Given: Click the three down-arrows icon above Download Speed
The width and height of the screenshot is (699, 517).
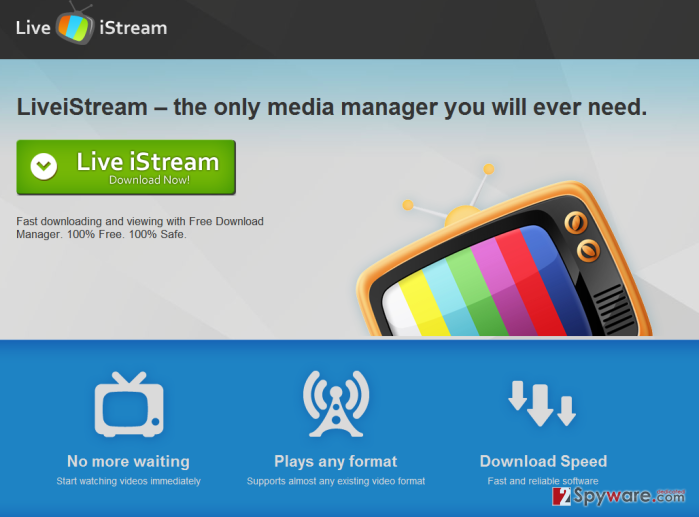Looking at the screenshot, I should pos(542,404).
